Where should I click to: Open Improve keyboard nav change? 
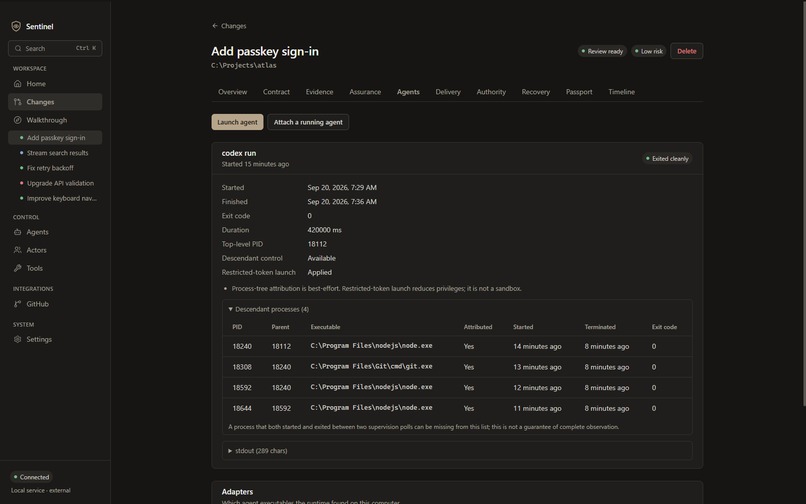tap(55, 198)
